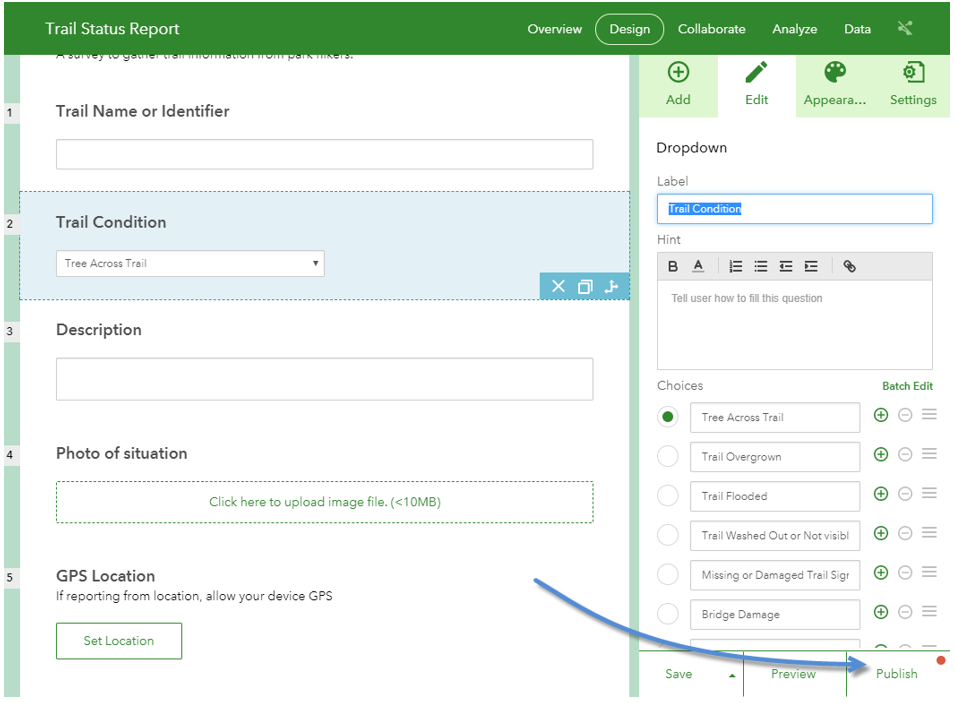Open survey Settings panel

(912, 85)
